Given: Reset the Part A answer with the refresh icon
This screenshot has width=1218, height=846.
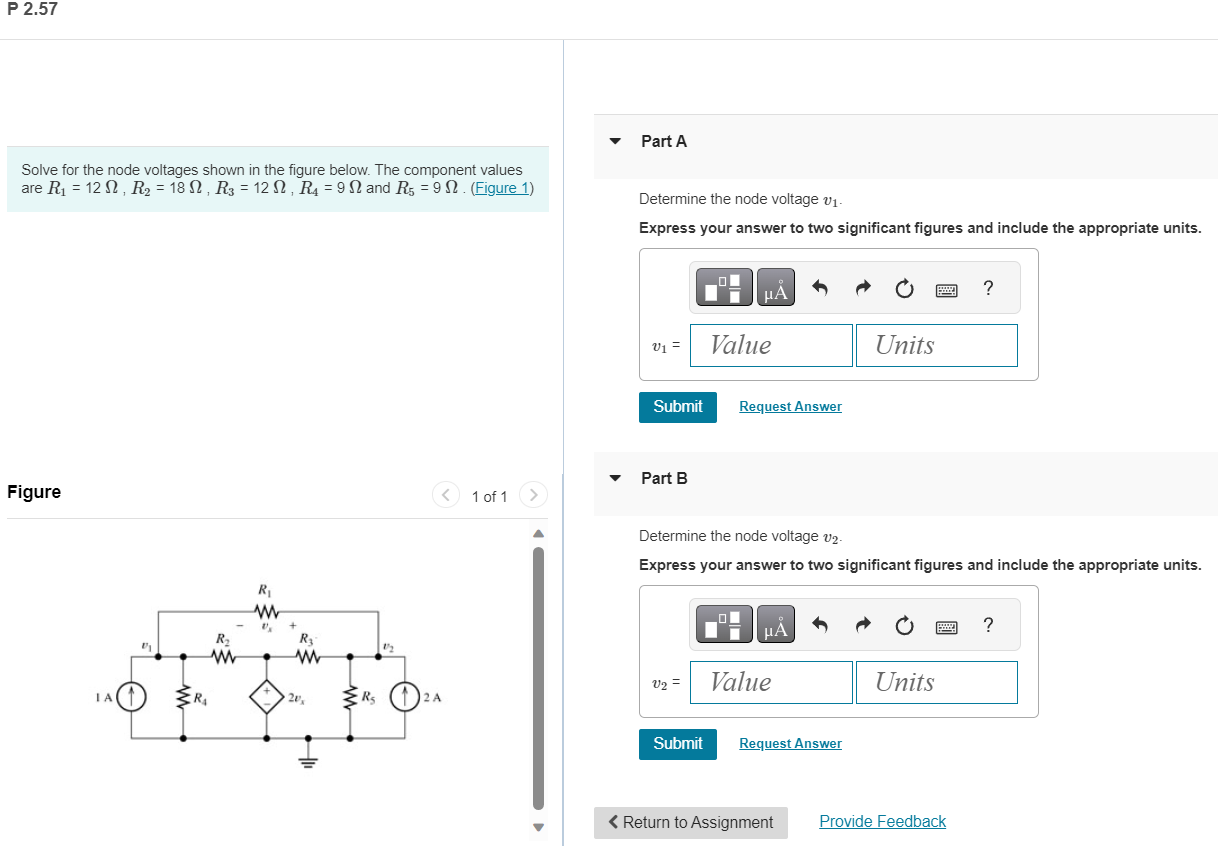Looking at the screenshot, I should [904, 287].
